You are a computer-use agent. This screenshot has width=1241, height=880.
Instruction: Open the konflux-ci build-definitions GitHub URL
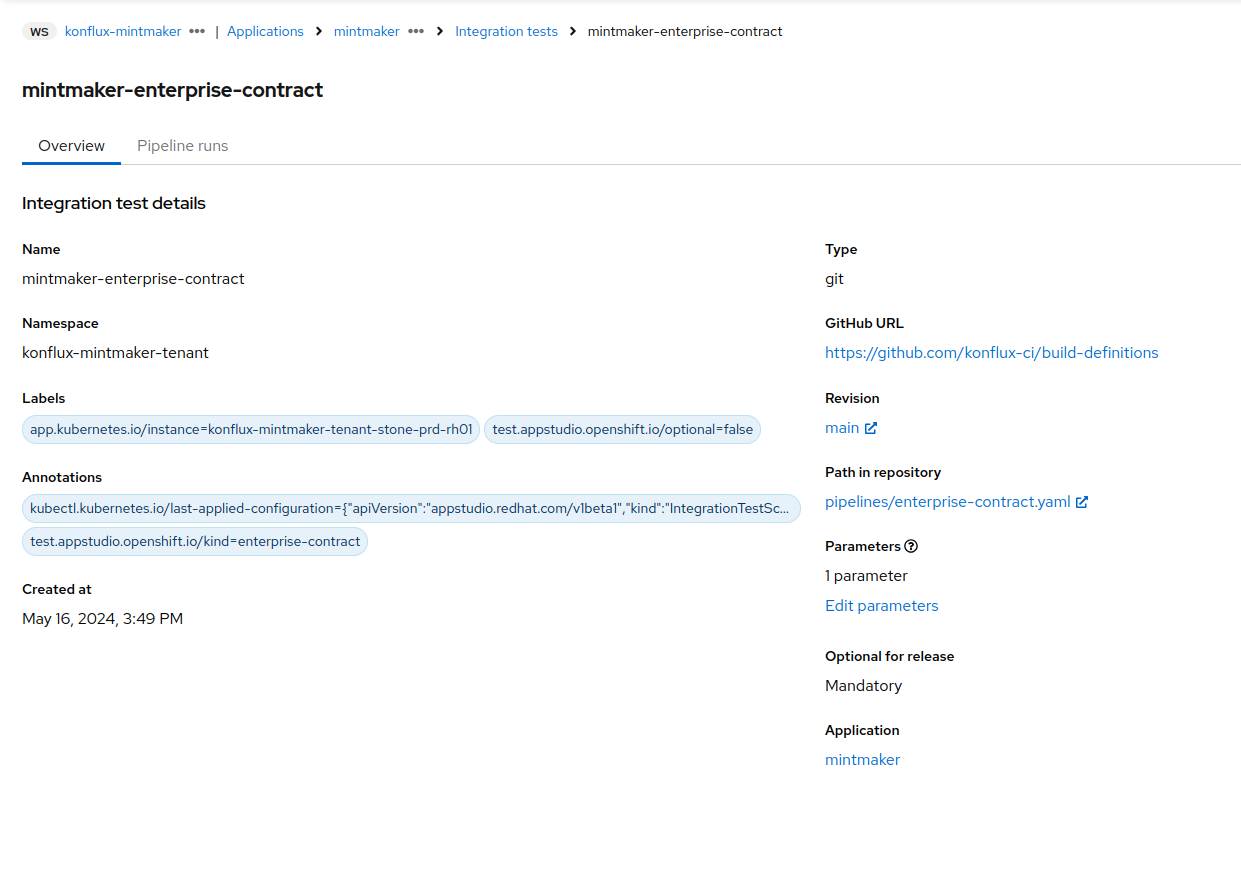(x=991, y=353)
